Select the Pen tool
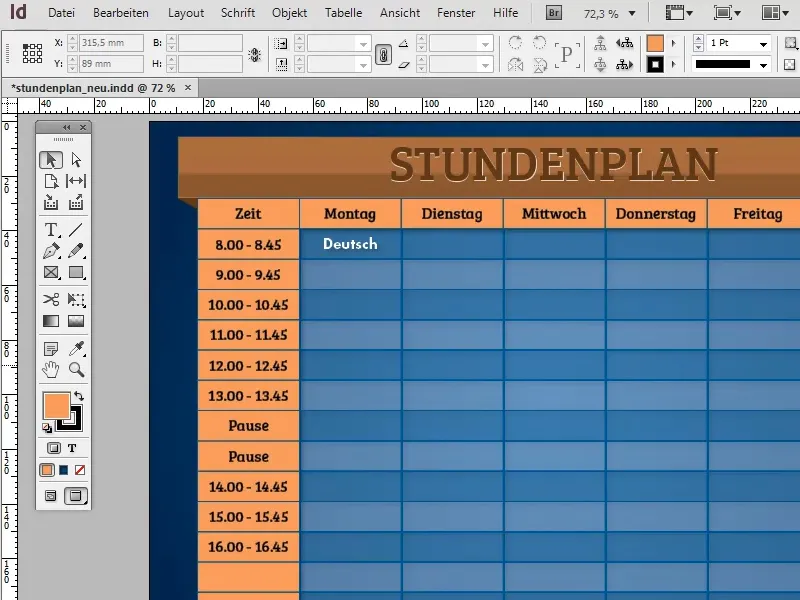 point(51,251)
